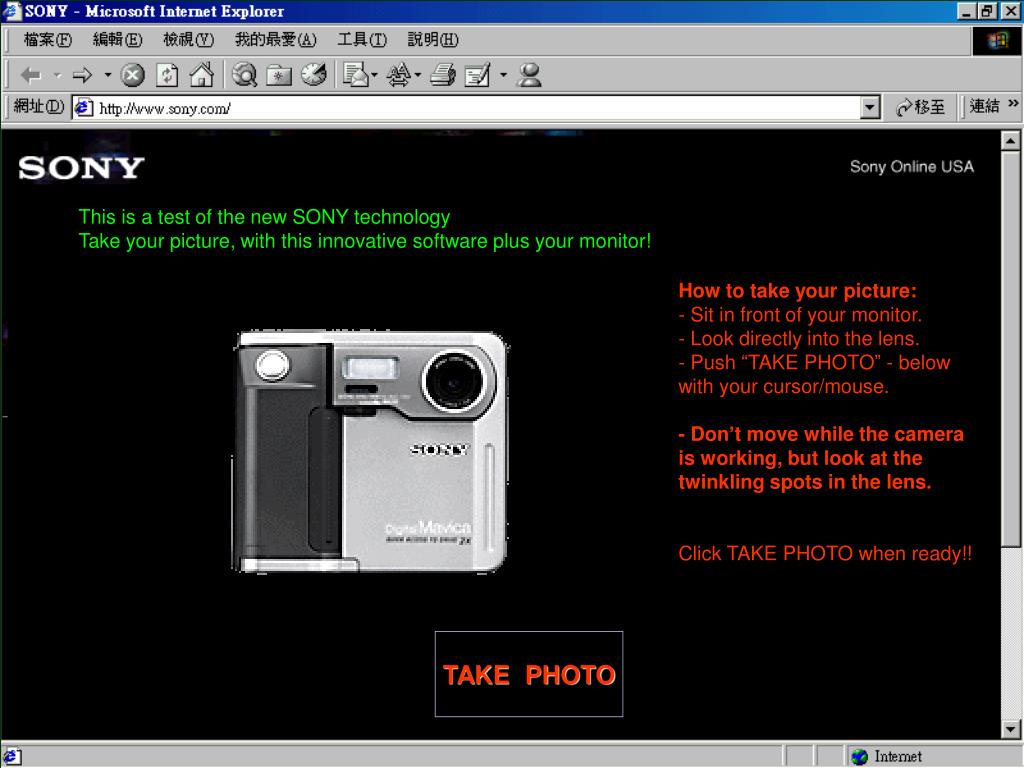Click the vertical scrollbar thumb
This screenshot has width=1024, height=768.
pos(1010,349)
